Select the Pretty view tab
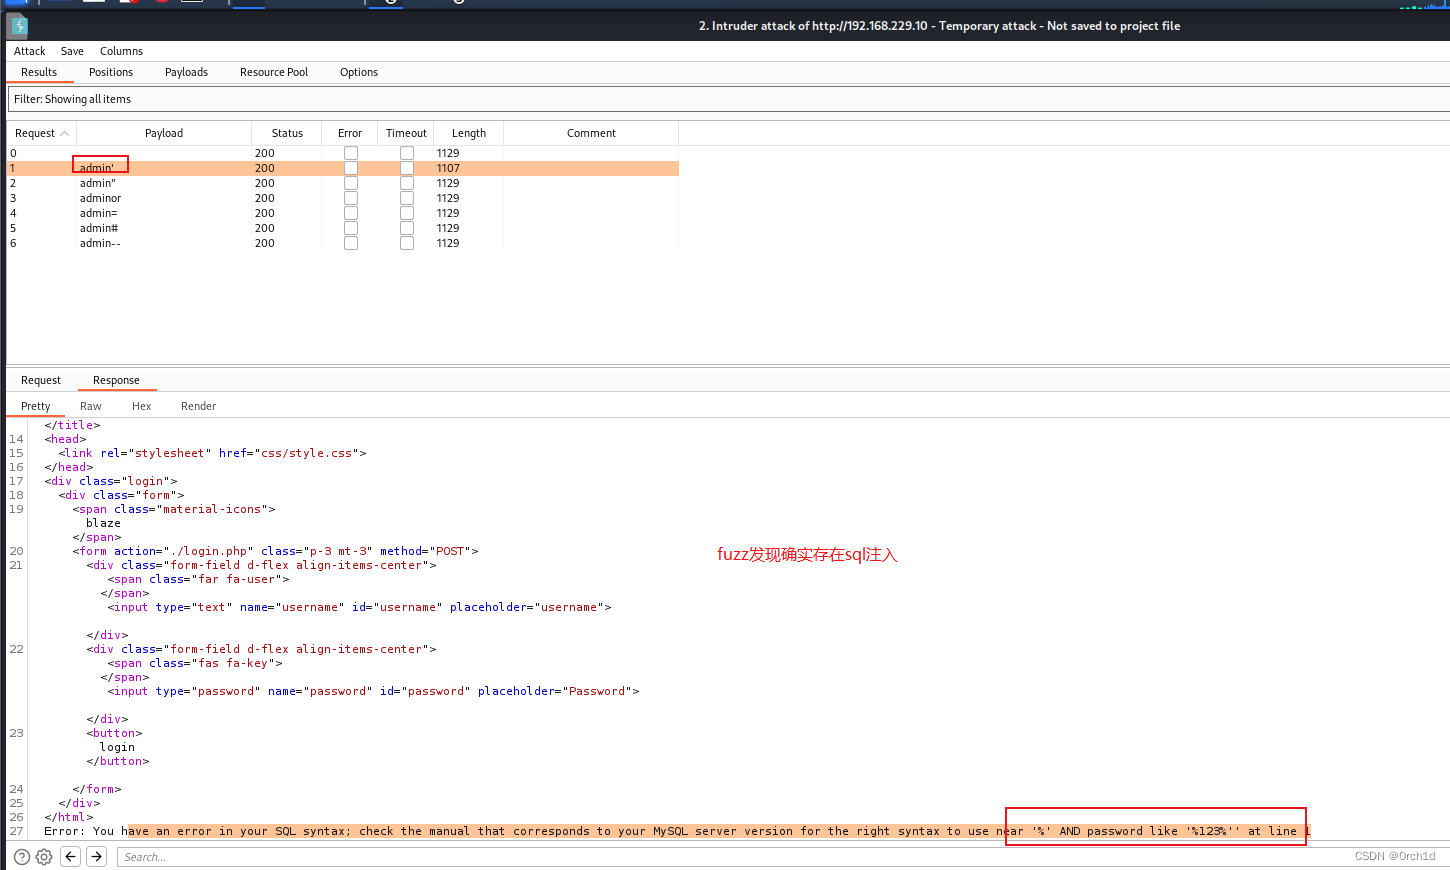 pos(36,406)
